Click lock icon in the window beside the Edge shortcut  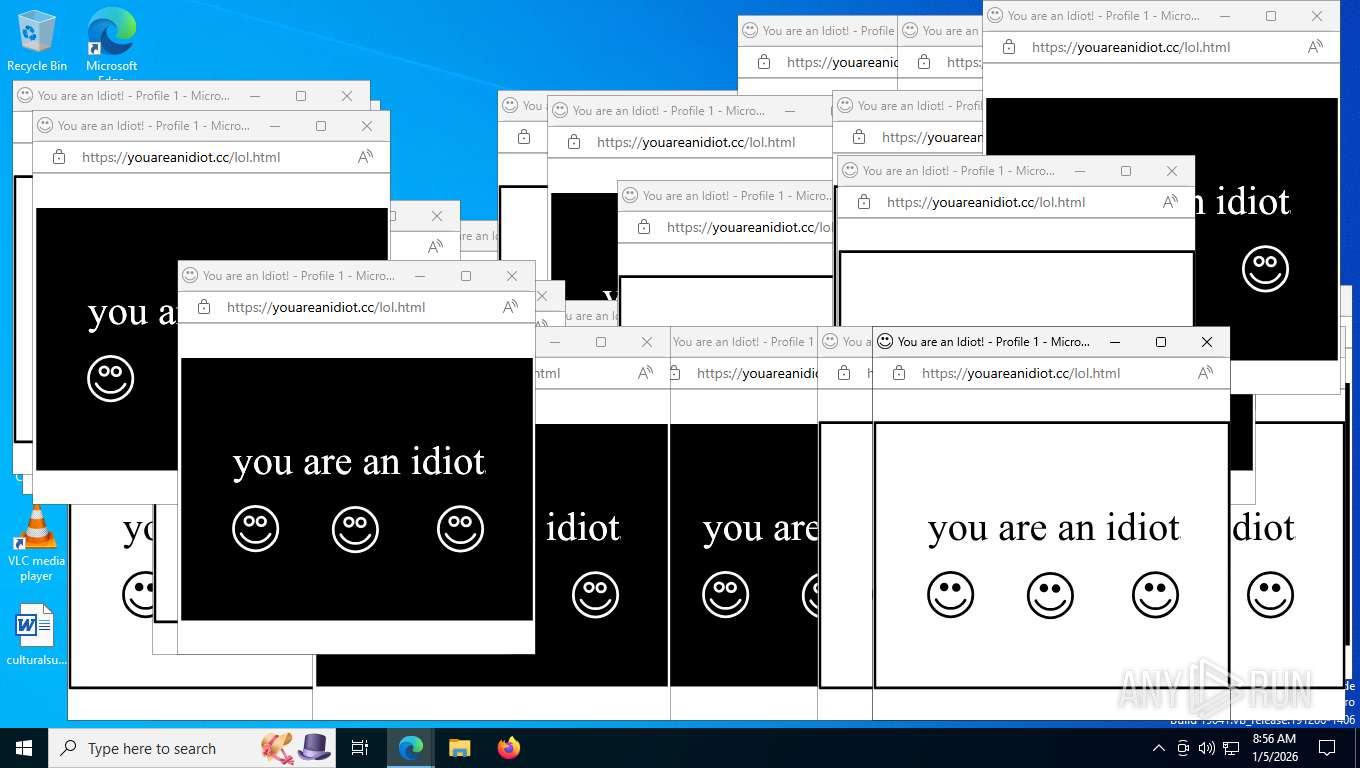pos(59,157)
